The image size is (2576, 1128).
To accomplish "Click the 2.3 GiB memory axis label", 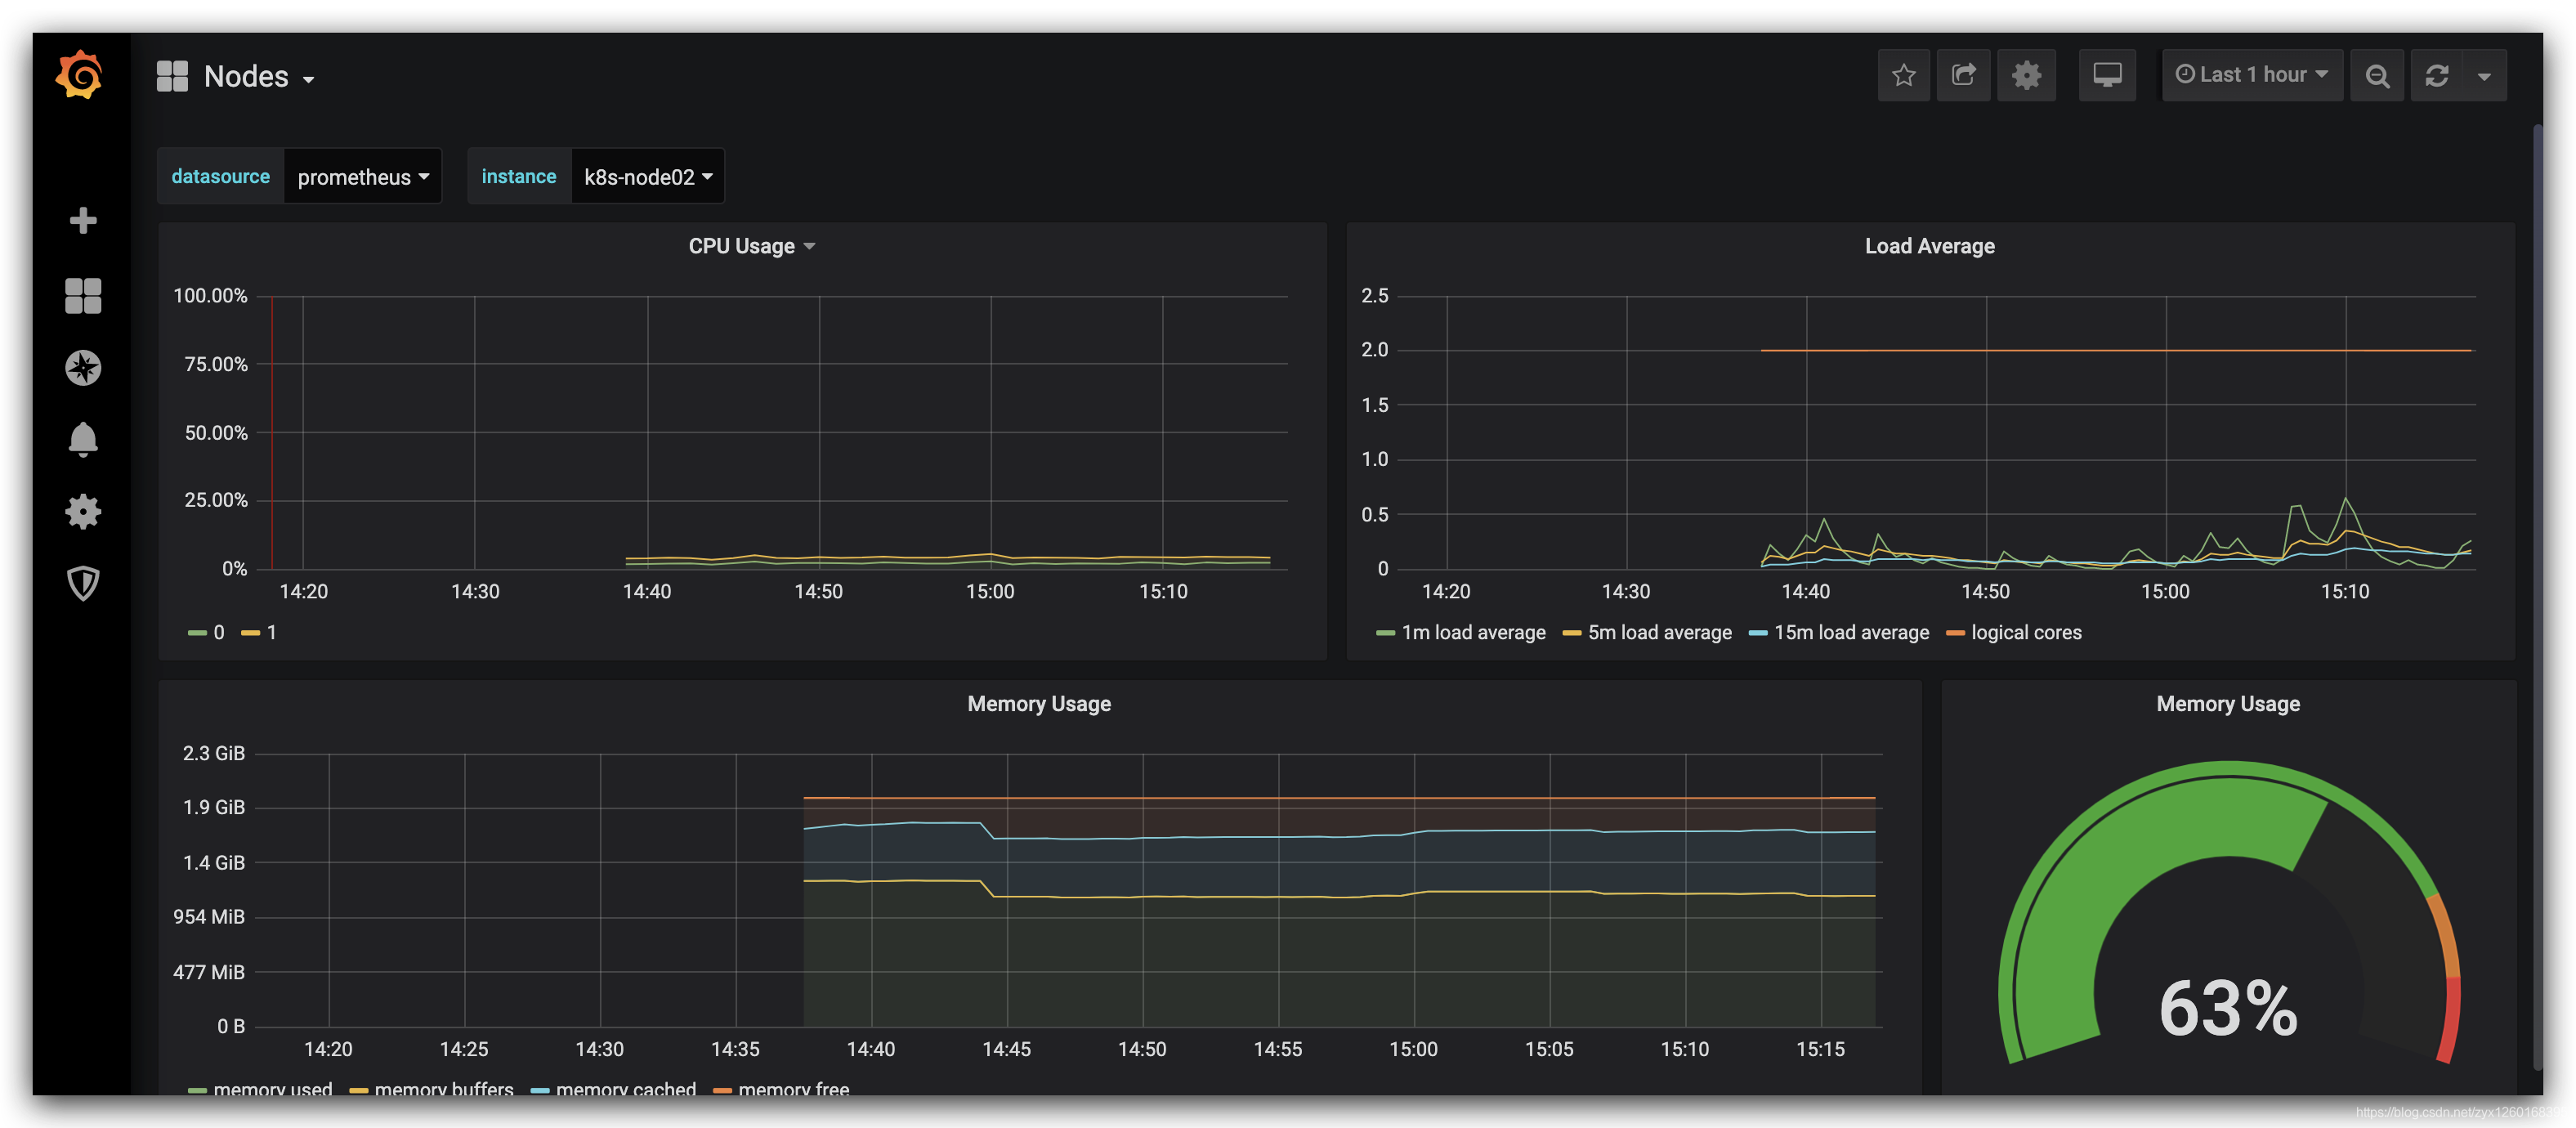I will [213, 753].
